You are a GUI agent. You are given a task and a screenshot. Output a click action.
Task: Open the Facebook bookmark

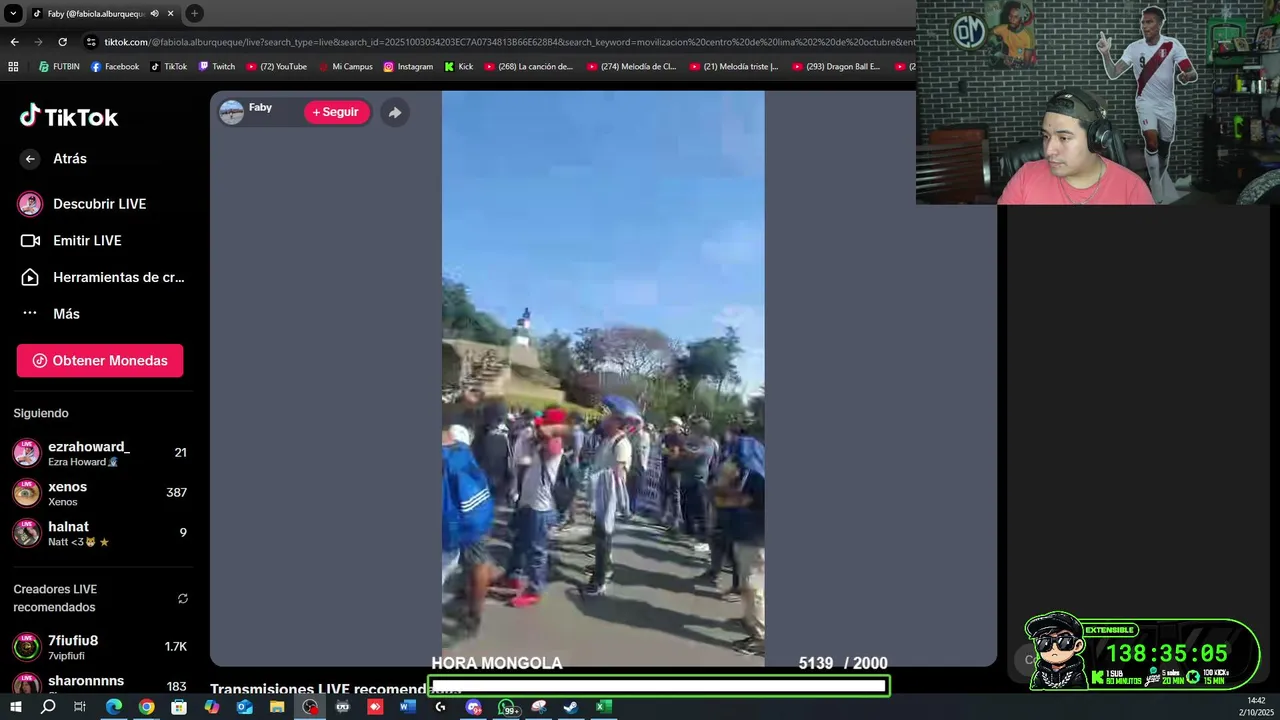(115, 67)
